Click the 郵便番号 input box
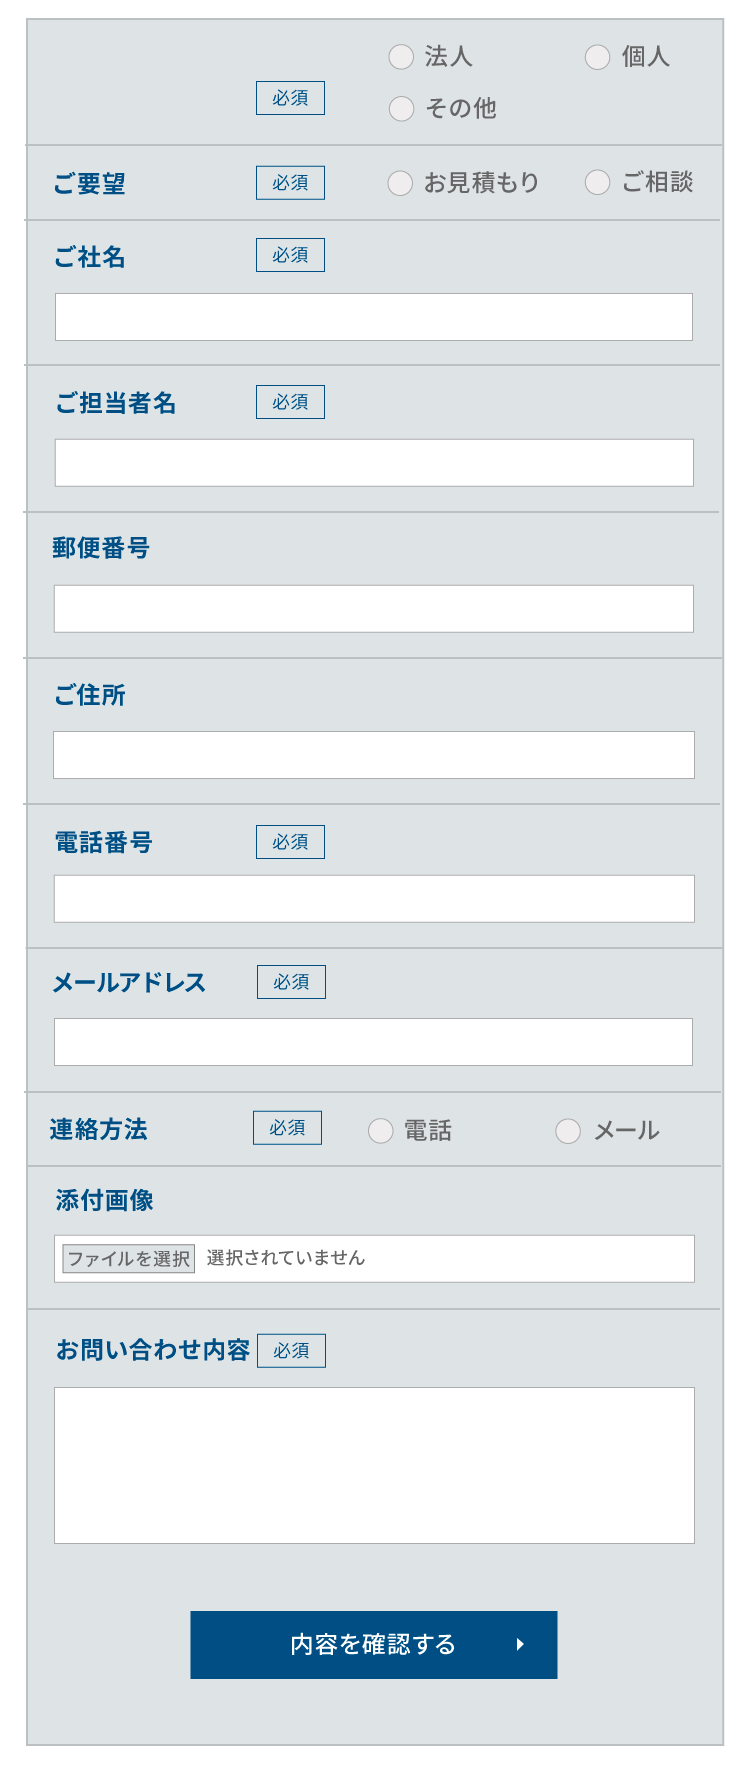 click(373, 609)
